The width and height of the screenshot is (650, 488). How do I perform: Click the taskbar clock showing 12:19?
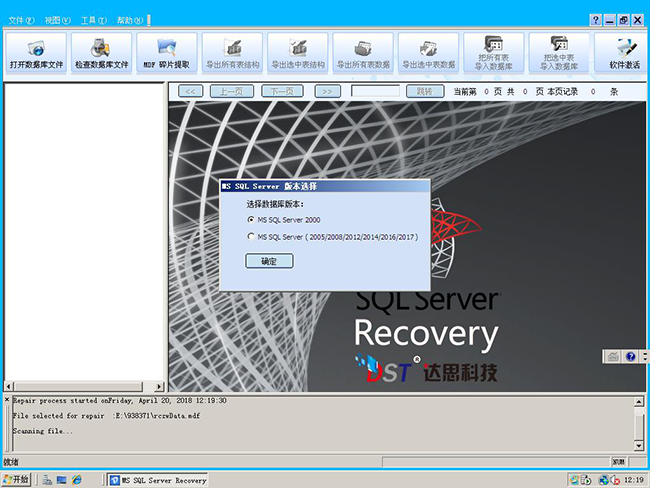point(634,480)
